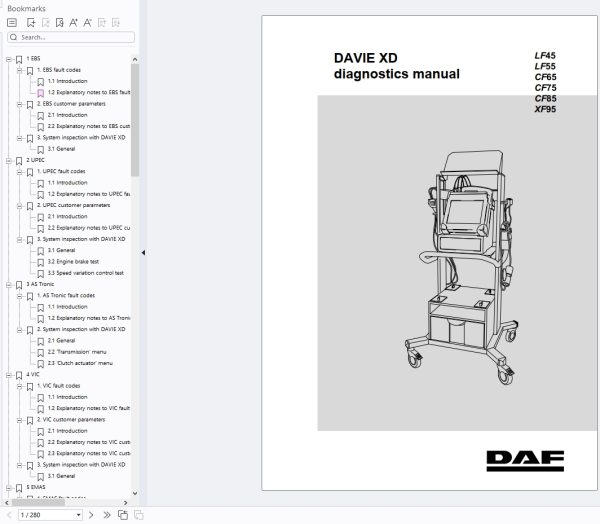Screen dimensions: 600x524
Task: Collapse '2. VIC customer parameters' node
Action: pos(19,420)
